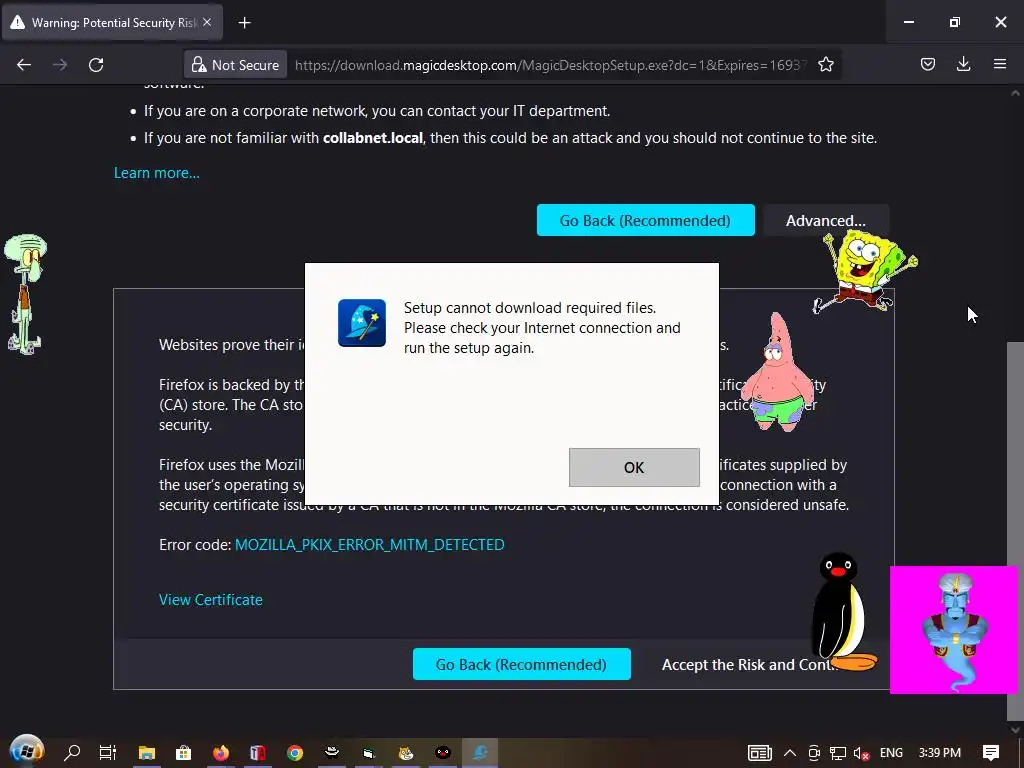The height and width of the screenshot is (768, 1024).
Task: Select the Warning: Potential Security Risk tab
Action: coord(112,22)
